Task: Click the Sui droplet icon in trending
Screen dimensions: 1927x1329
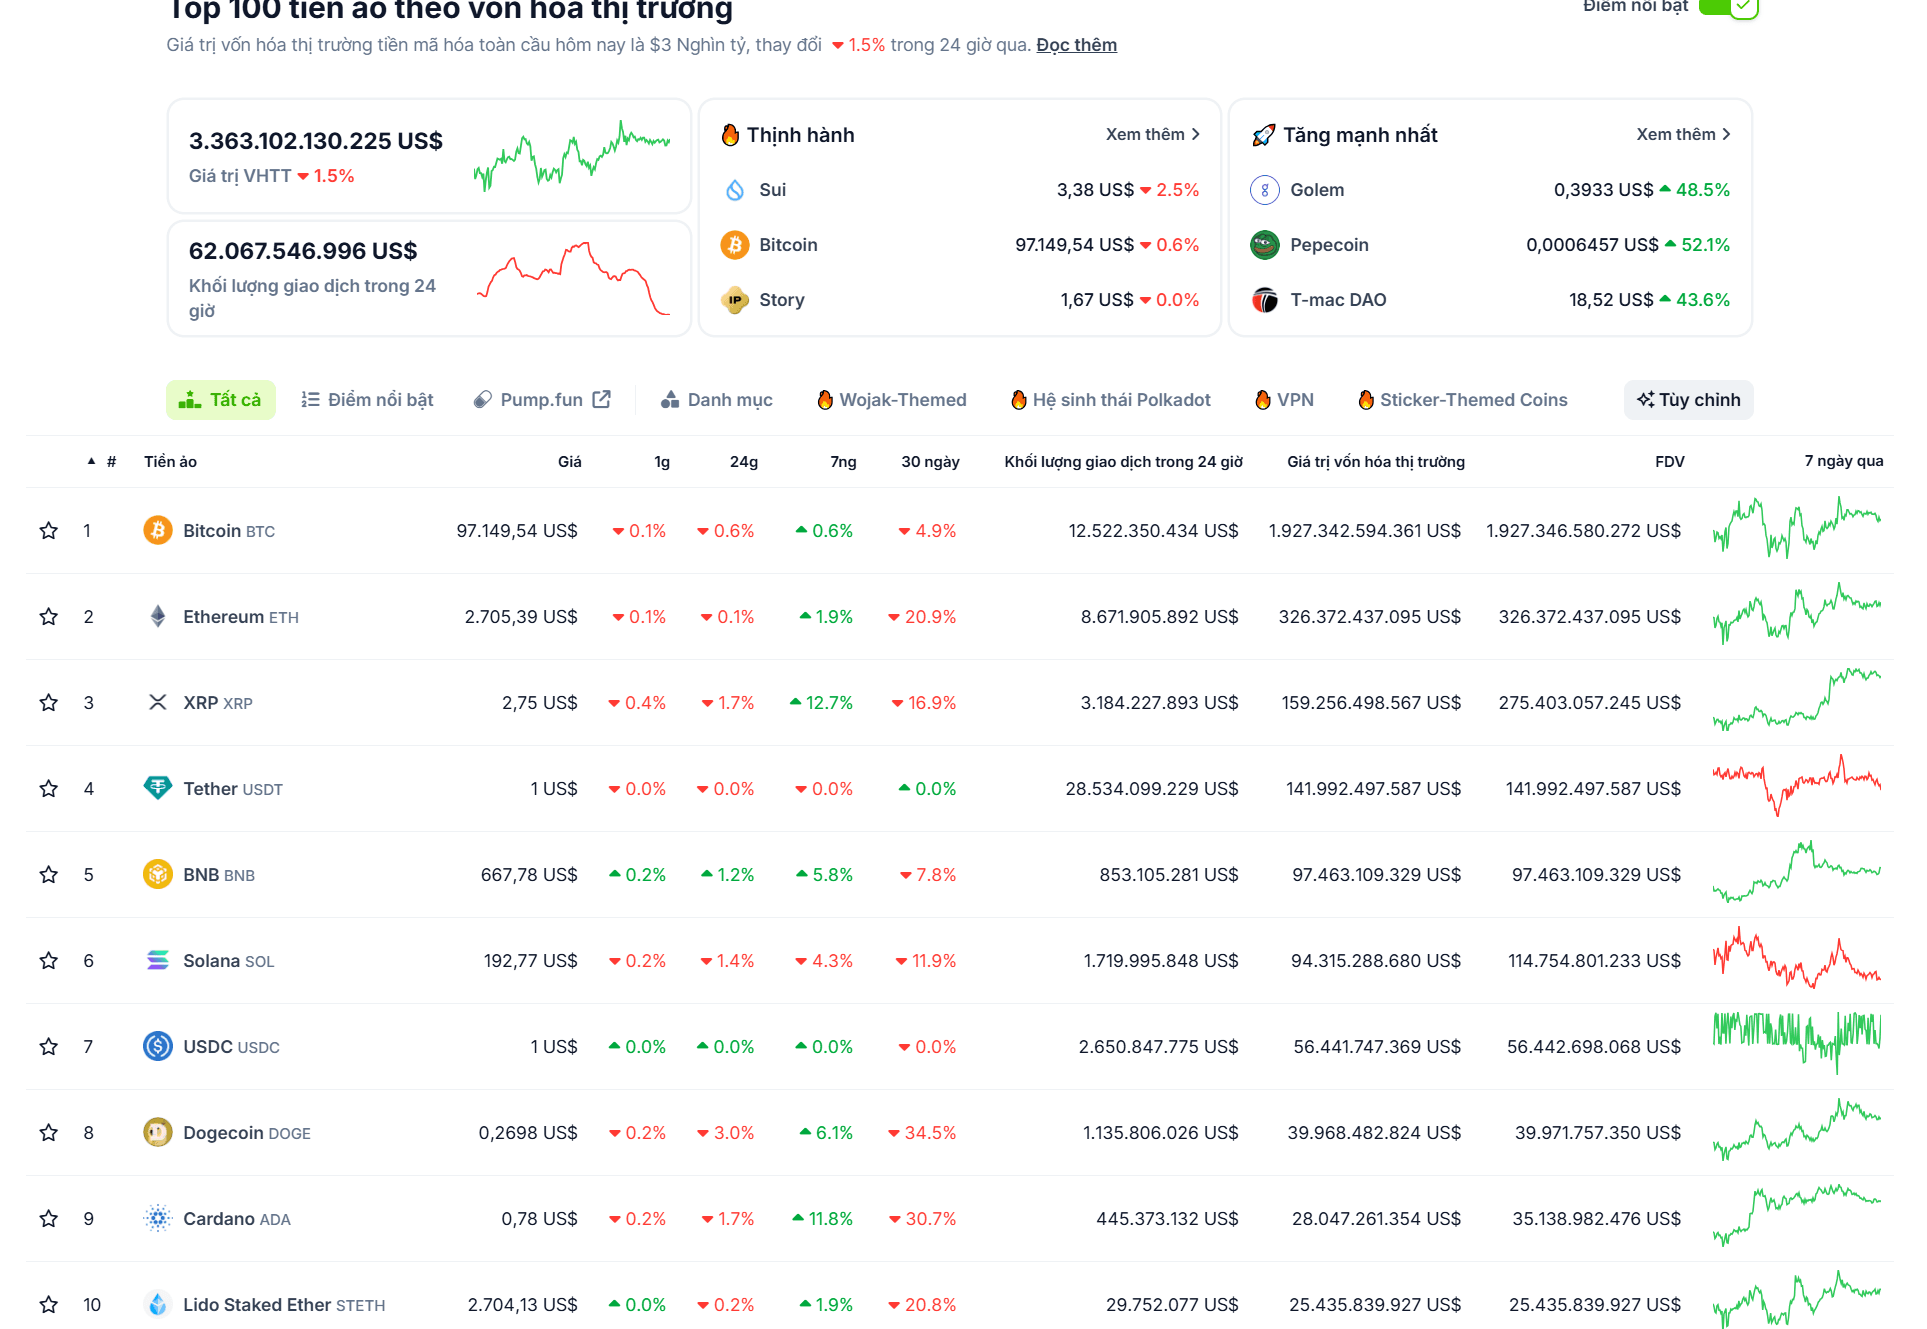Action: pos(735,190)
